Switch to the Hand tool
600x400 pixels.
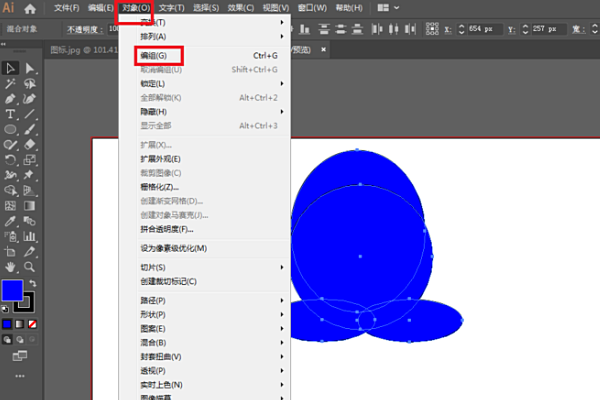click(x=10, y=267)
